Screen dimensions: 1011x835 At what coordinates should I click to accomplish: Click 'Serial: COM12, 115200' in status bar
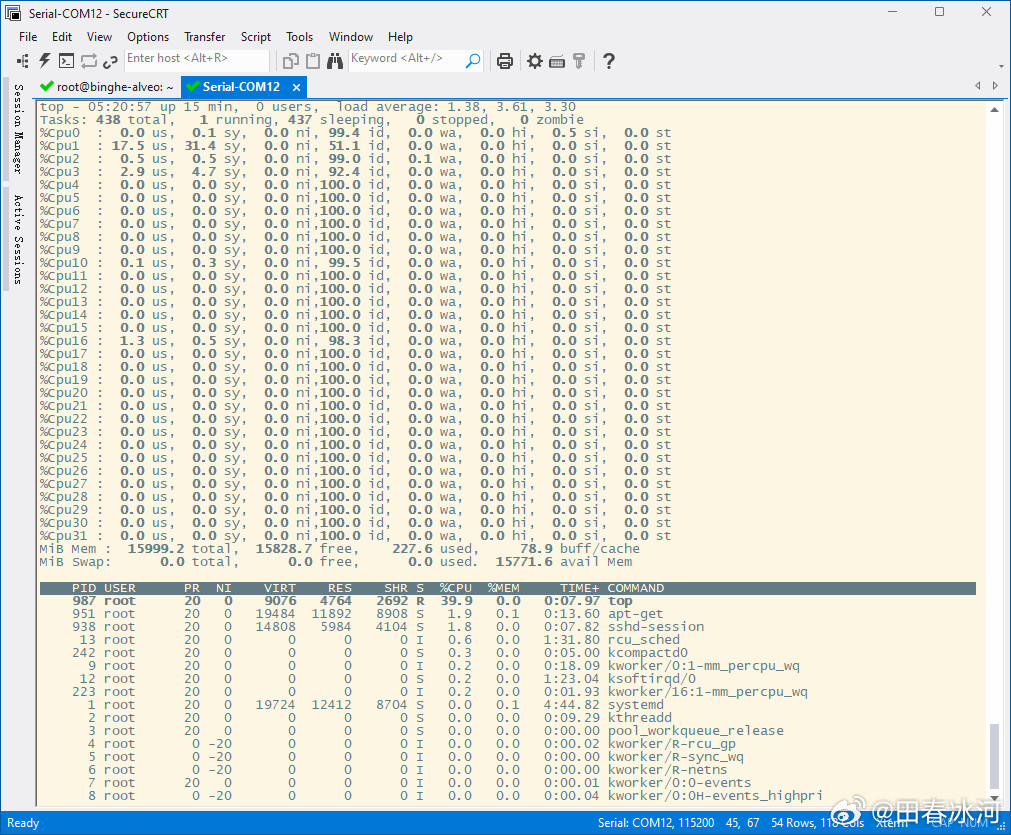pyautogui.click(x=656, y=823)
